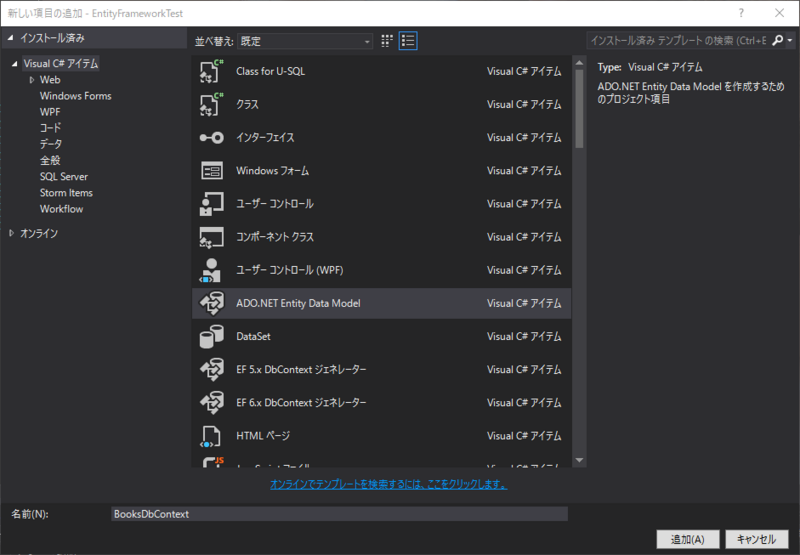Pick the Windows フォーム template icon
Viewport: 800px width, 555px height.
pos(211,171)
